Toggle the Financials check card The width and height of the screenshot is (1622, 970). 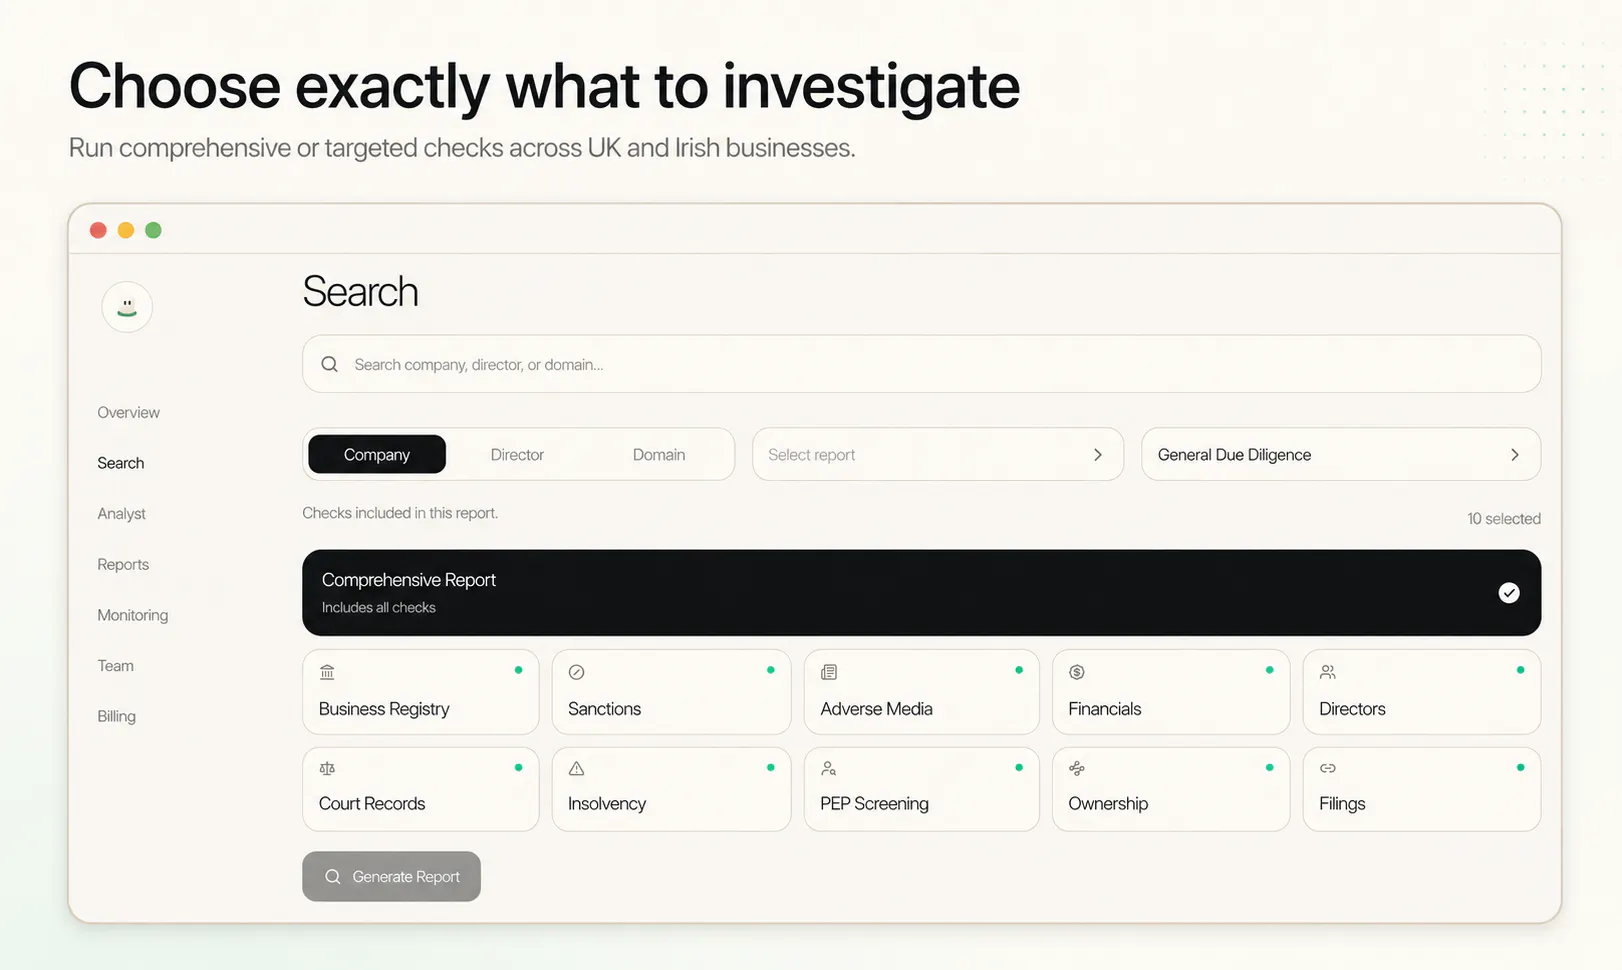(x=1171, y=692)
